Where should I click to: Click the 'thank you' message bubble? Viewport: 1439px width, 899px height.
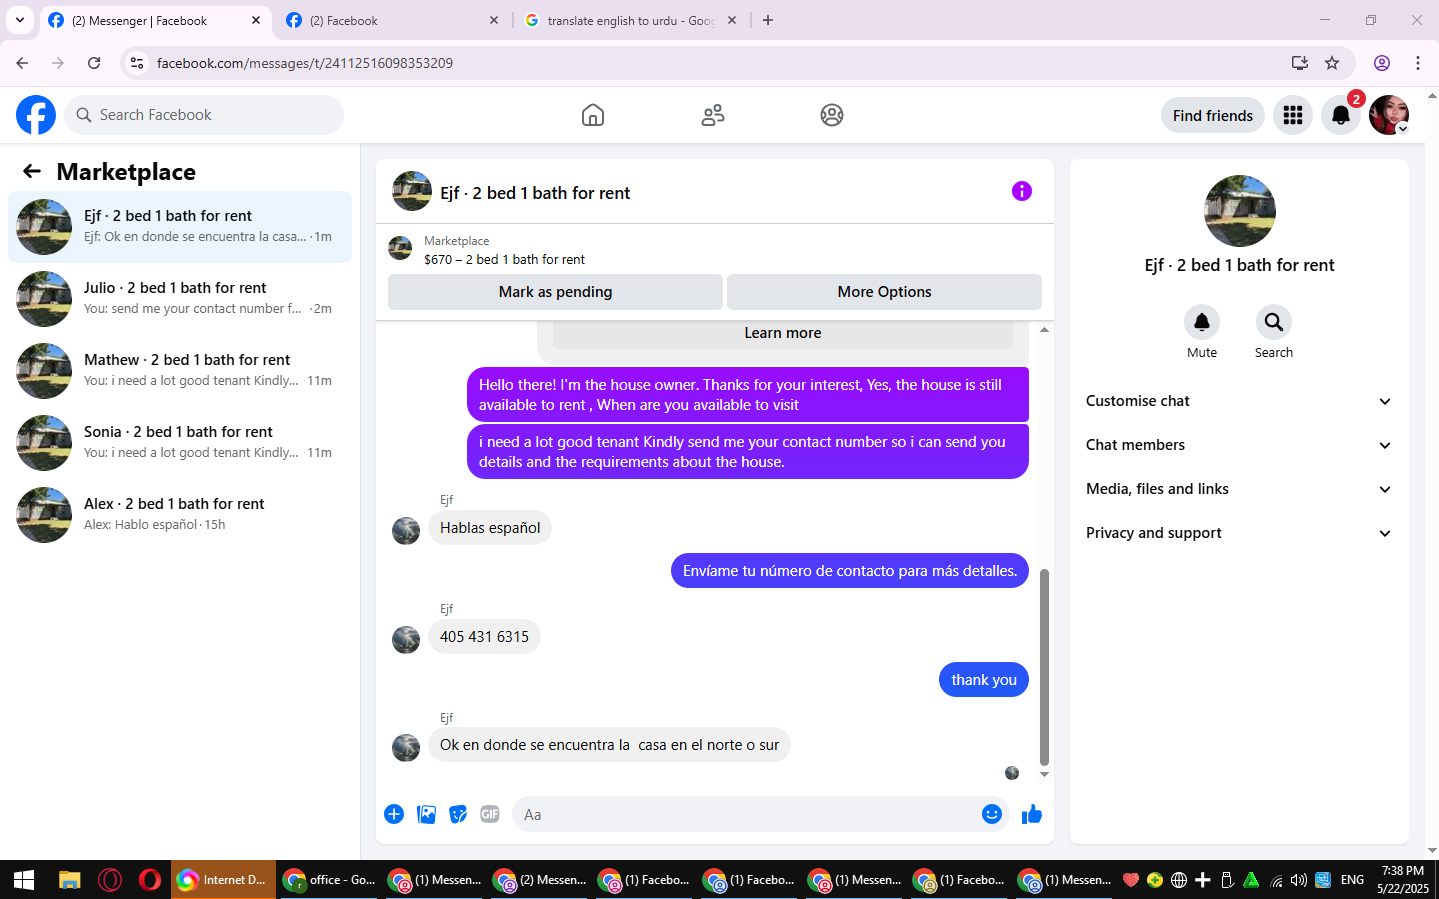(x=984, y=680)
